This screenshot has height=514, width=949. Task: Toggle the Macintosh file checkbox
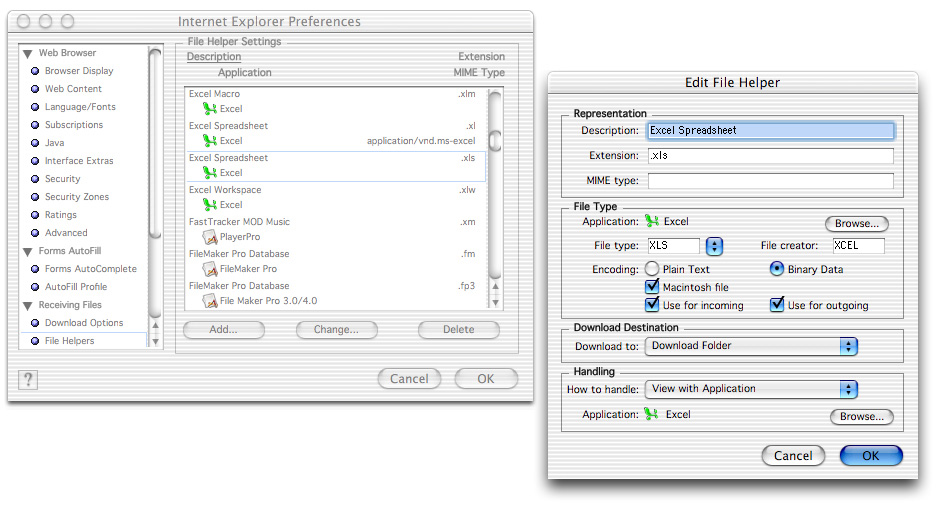[x=652, y=286]
